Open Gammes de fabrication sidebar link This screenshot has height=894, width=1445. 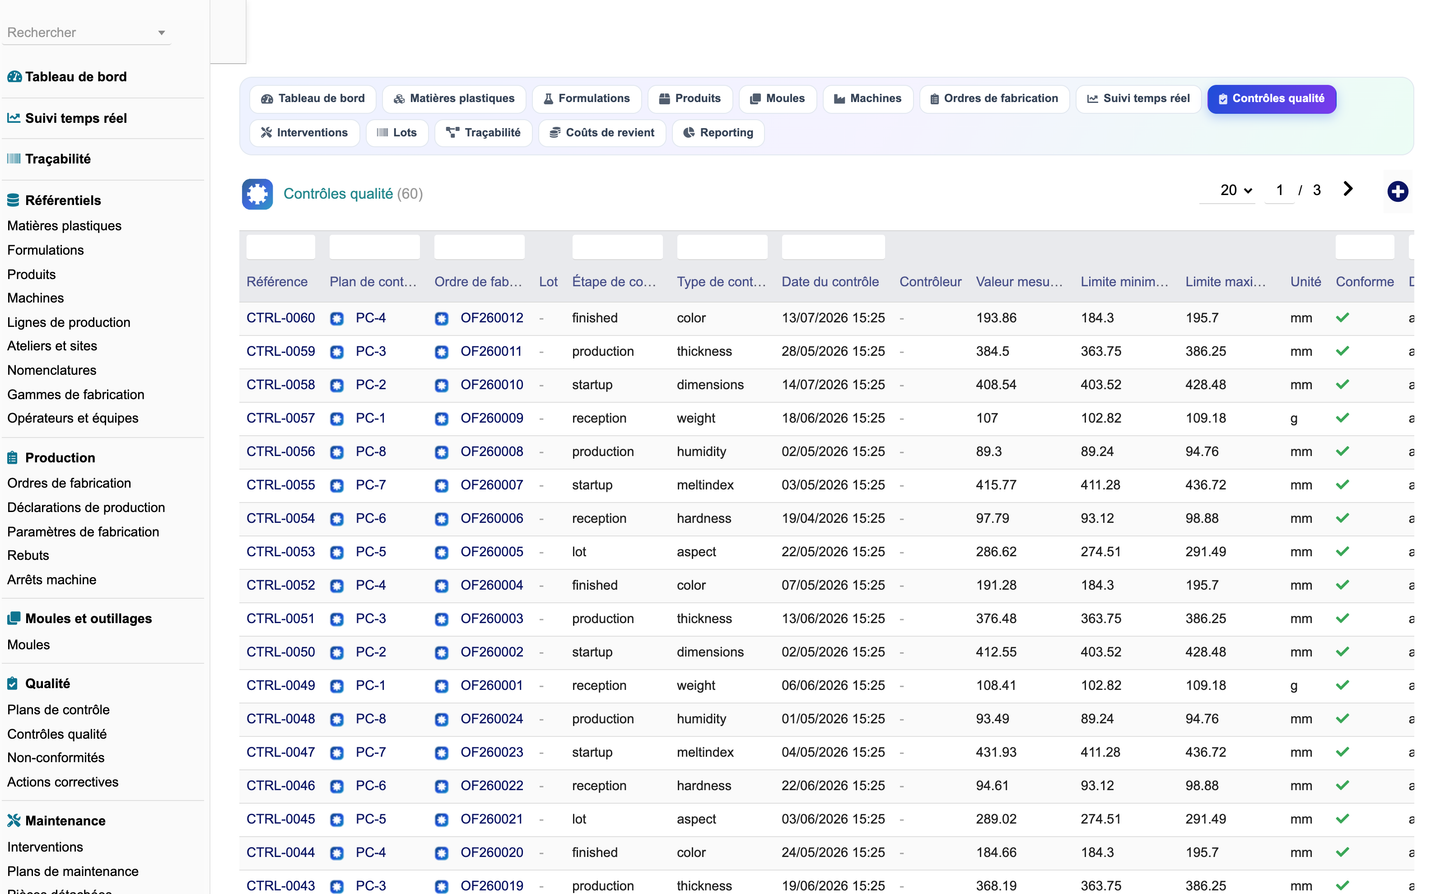click(76, 394)
